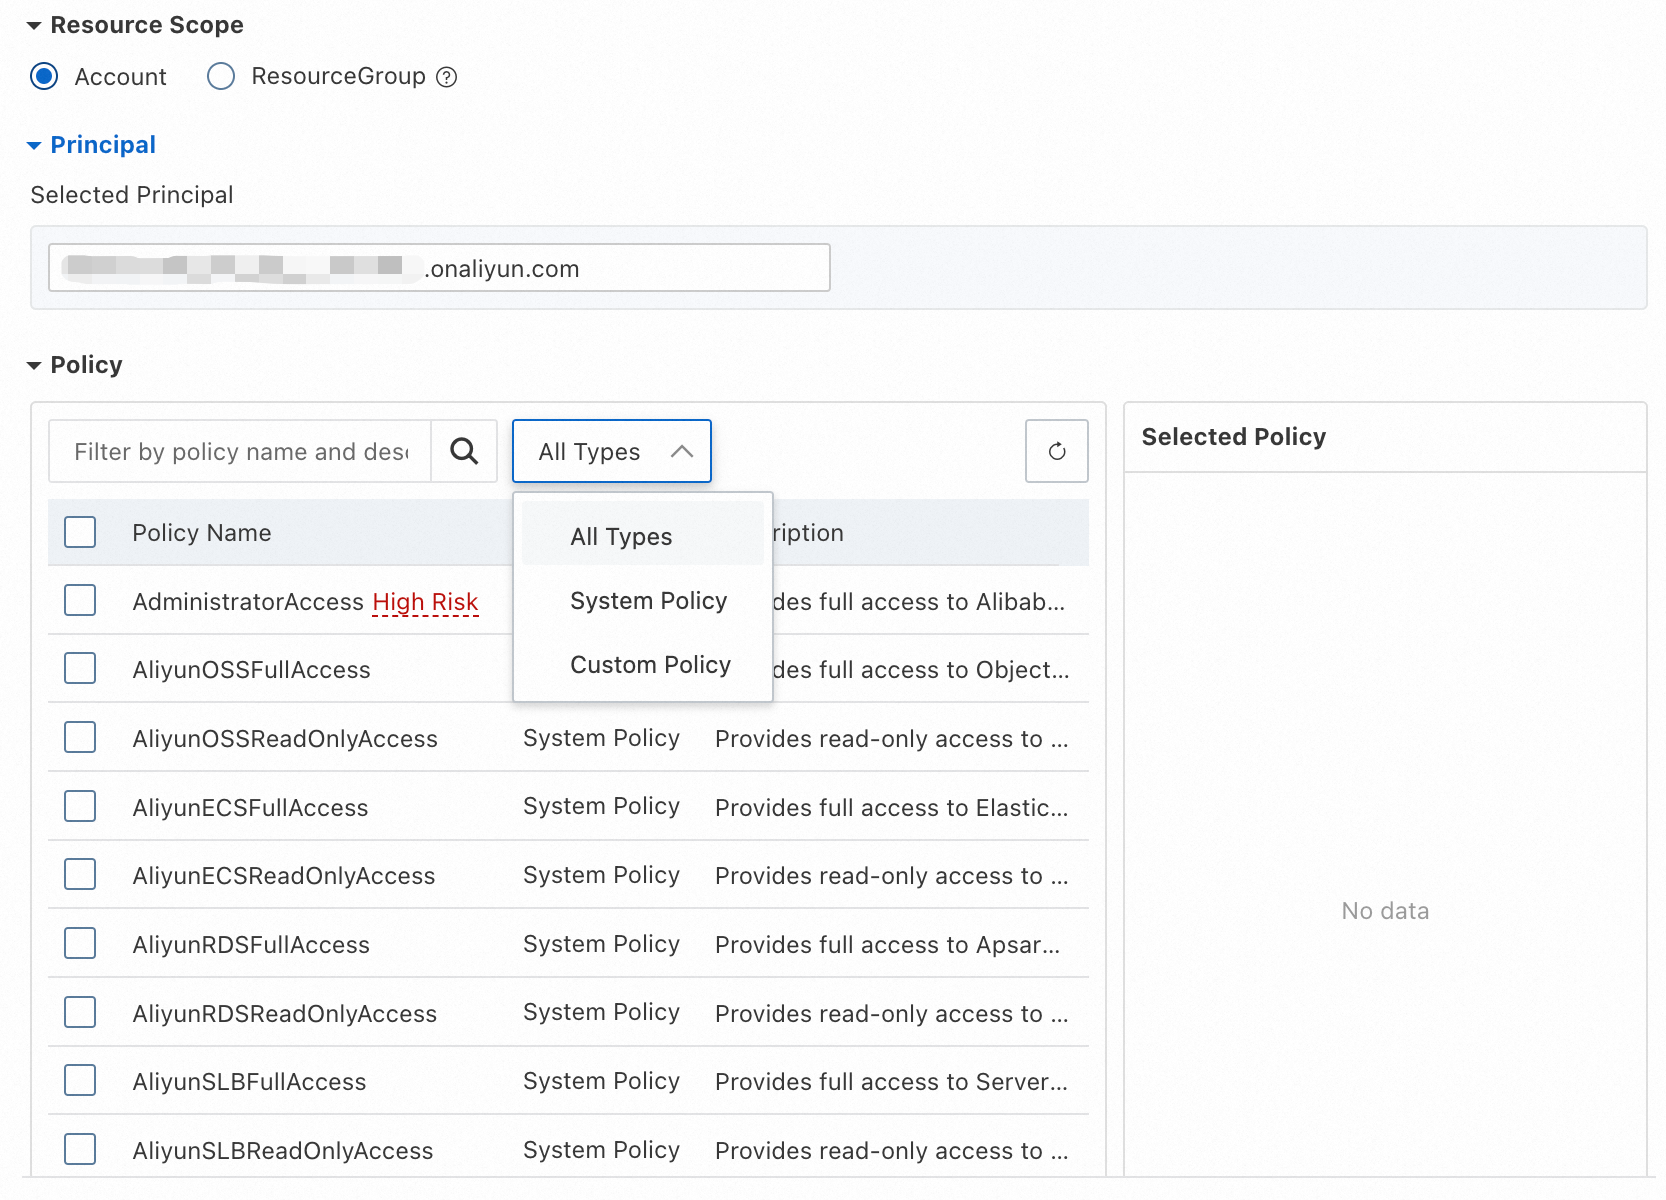Screen dimensions: 1666x1200
Task: Check the AliyunECSReadOnlyAccess checkbox
Action: (80, 874)
